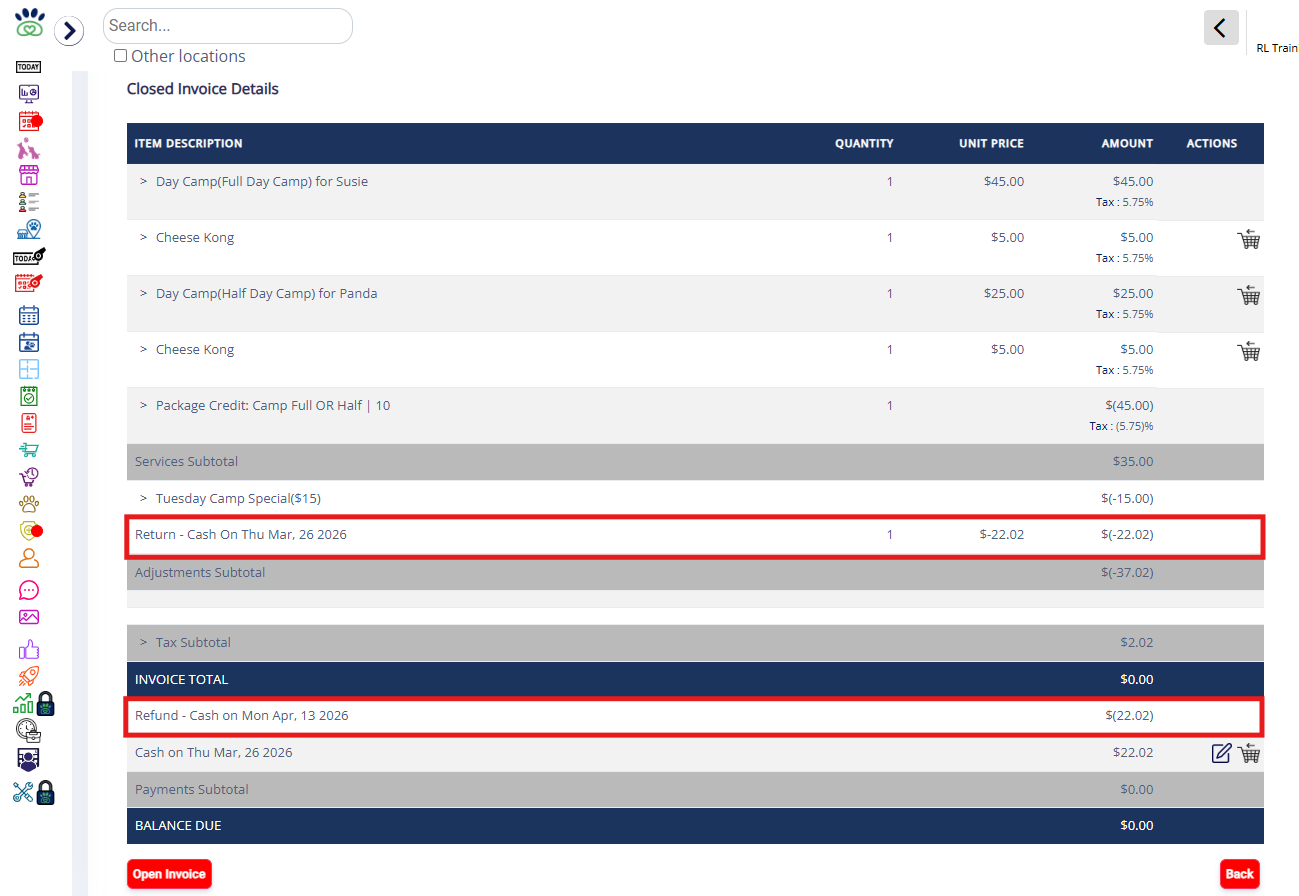Open the dashboard monitor chart icon
The image size is (1299, 896).
(x=29, y=94)
